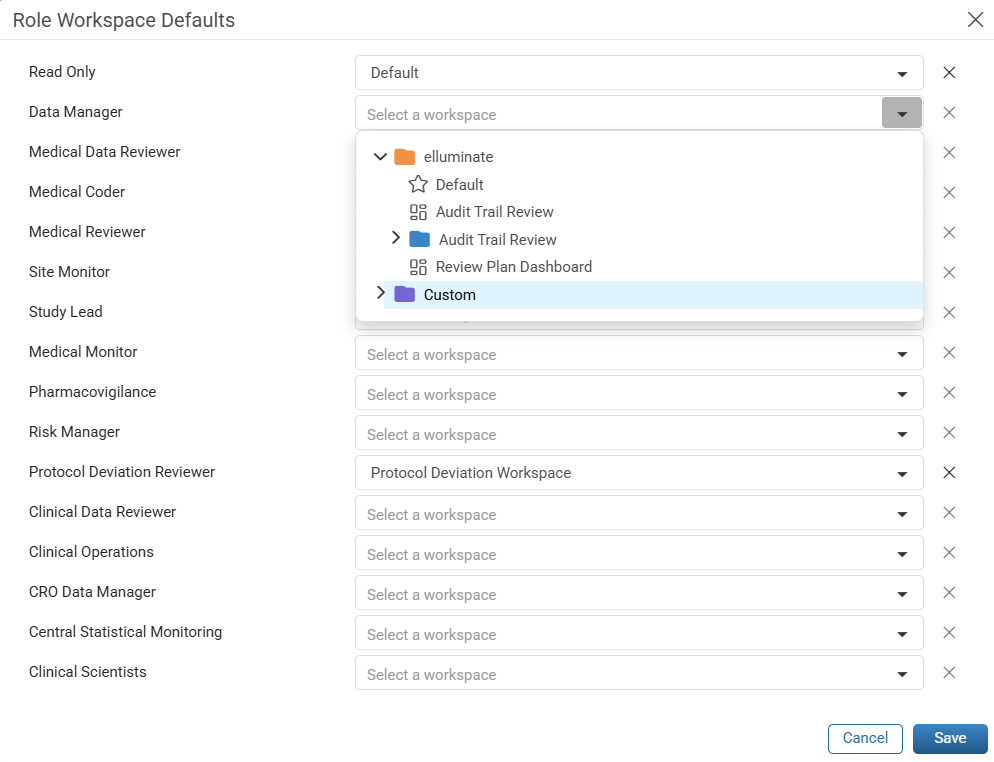The image size is (994, 762).
Task: Clear the Clinical Data Reviewer row
Action: coord(948,512)
